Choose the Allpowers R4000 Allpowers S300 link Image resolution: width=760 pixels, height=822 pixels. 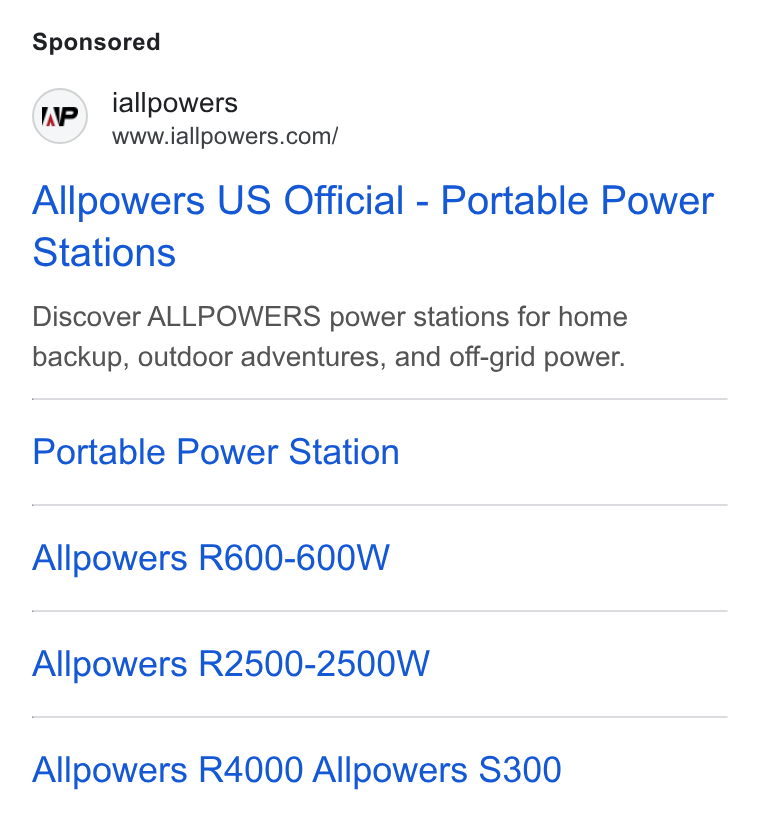coord(297,770)
